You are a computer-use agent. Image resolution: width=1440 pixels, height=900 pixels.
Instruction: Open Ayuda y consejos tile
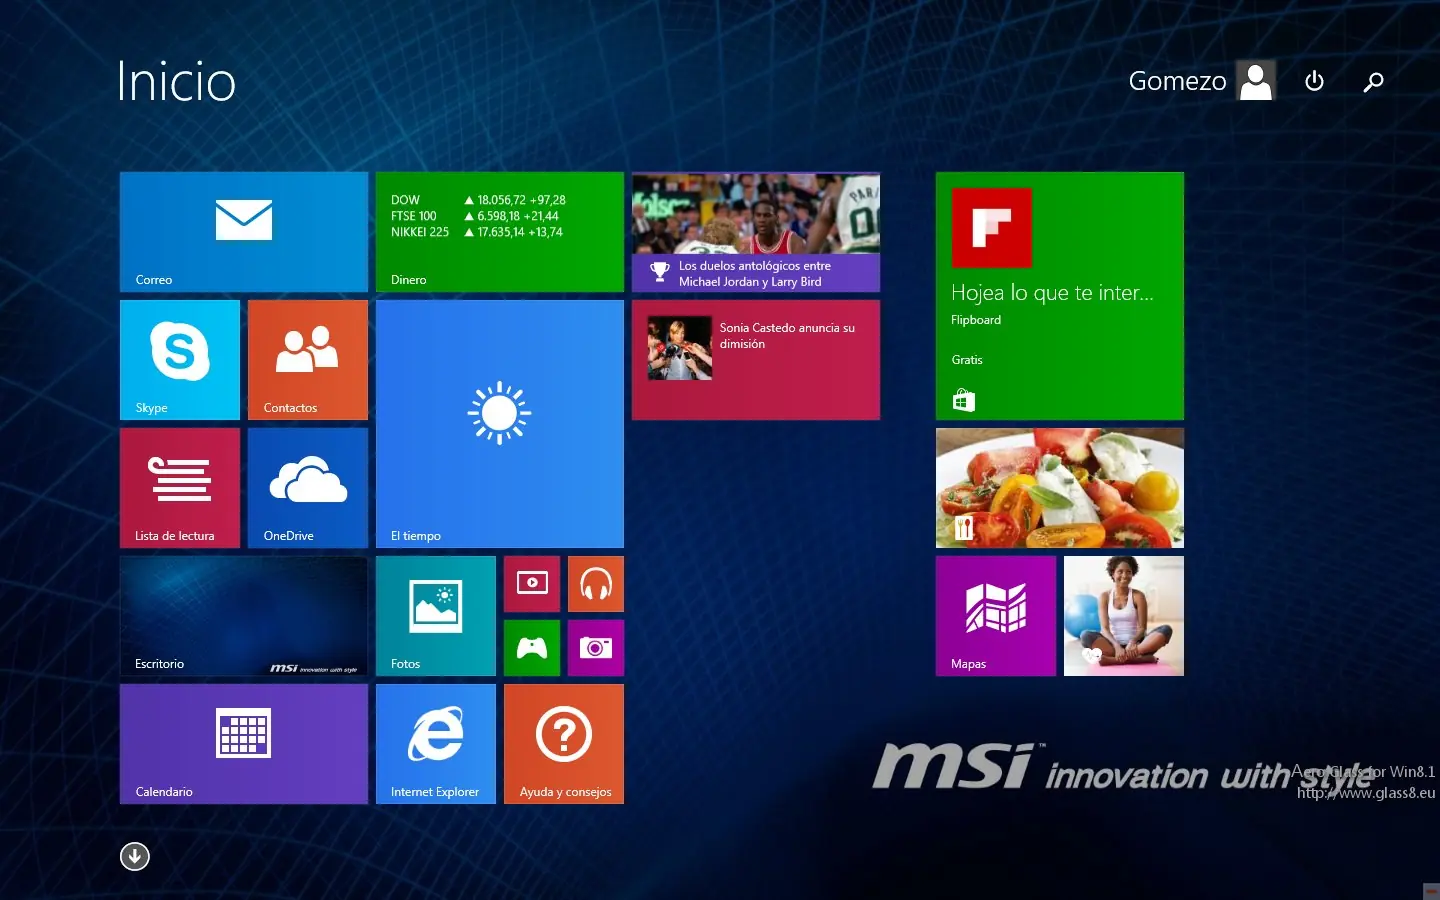(564, 744)
